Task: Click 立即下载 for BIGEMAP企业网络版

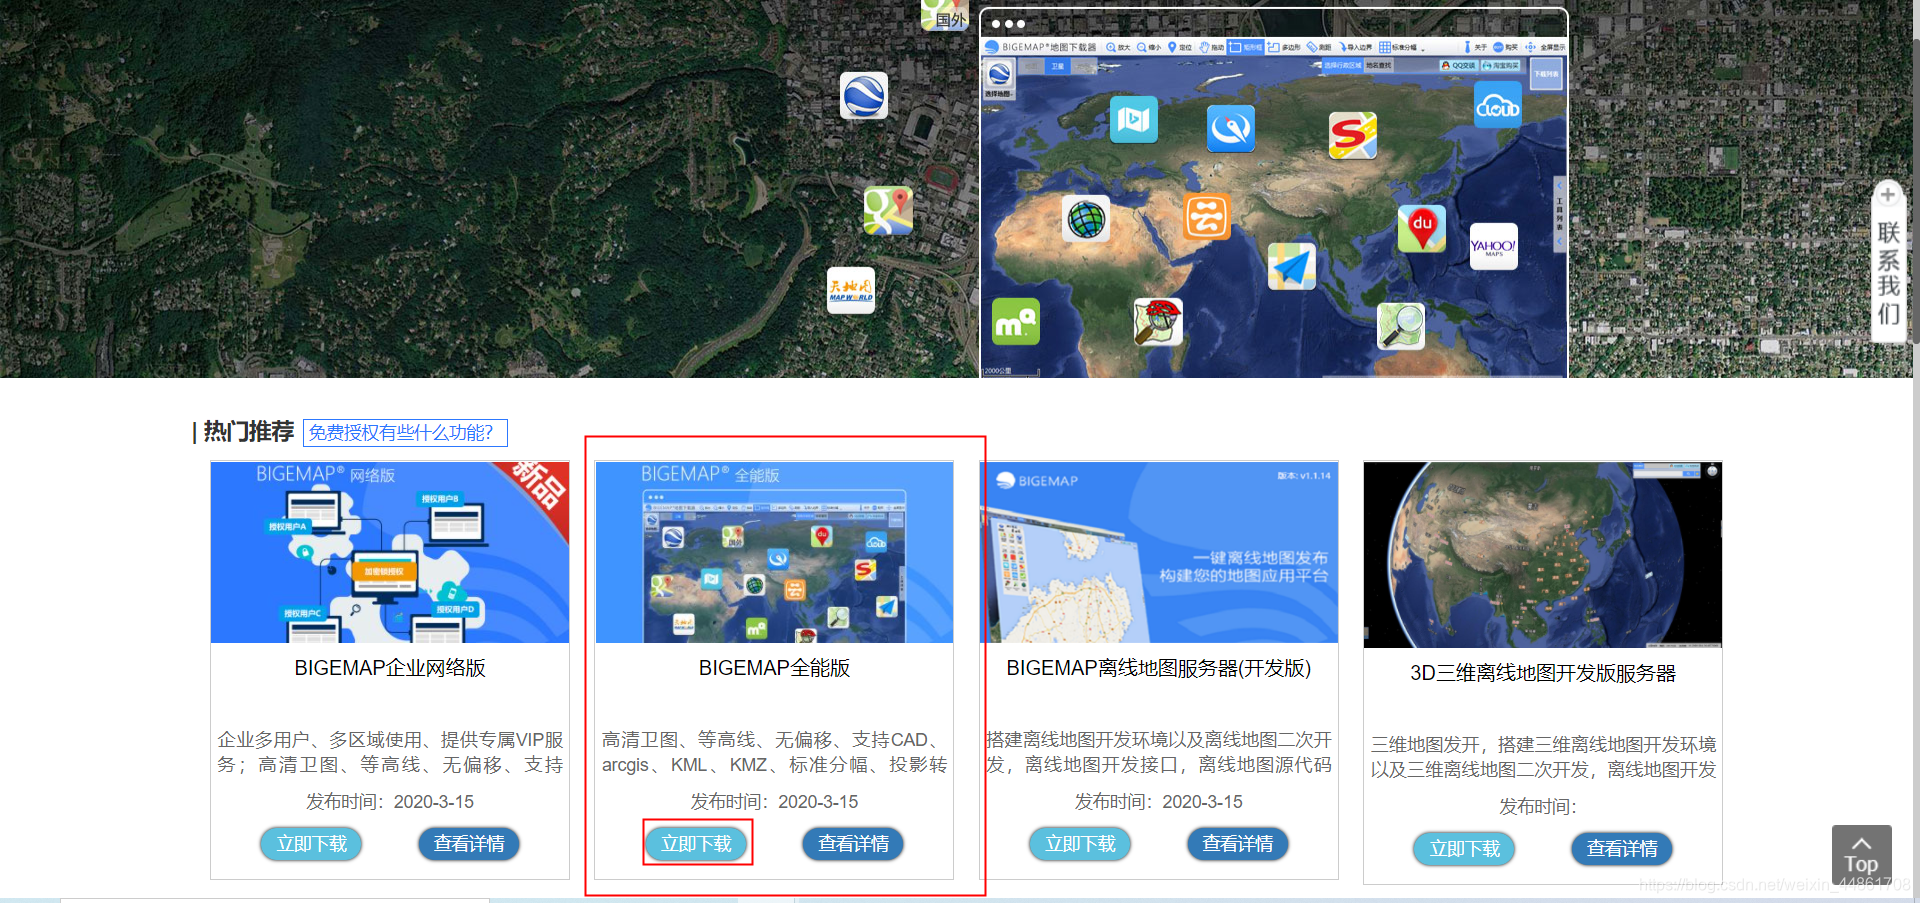Action: pos(312,844)
